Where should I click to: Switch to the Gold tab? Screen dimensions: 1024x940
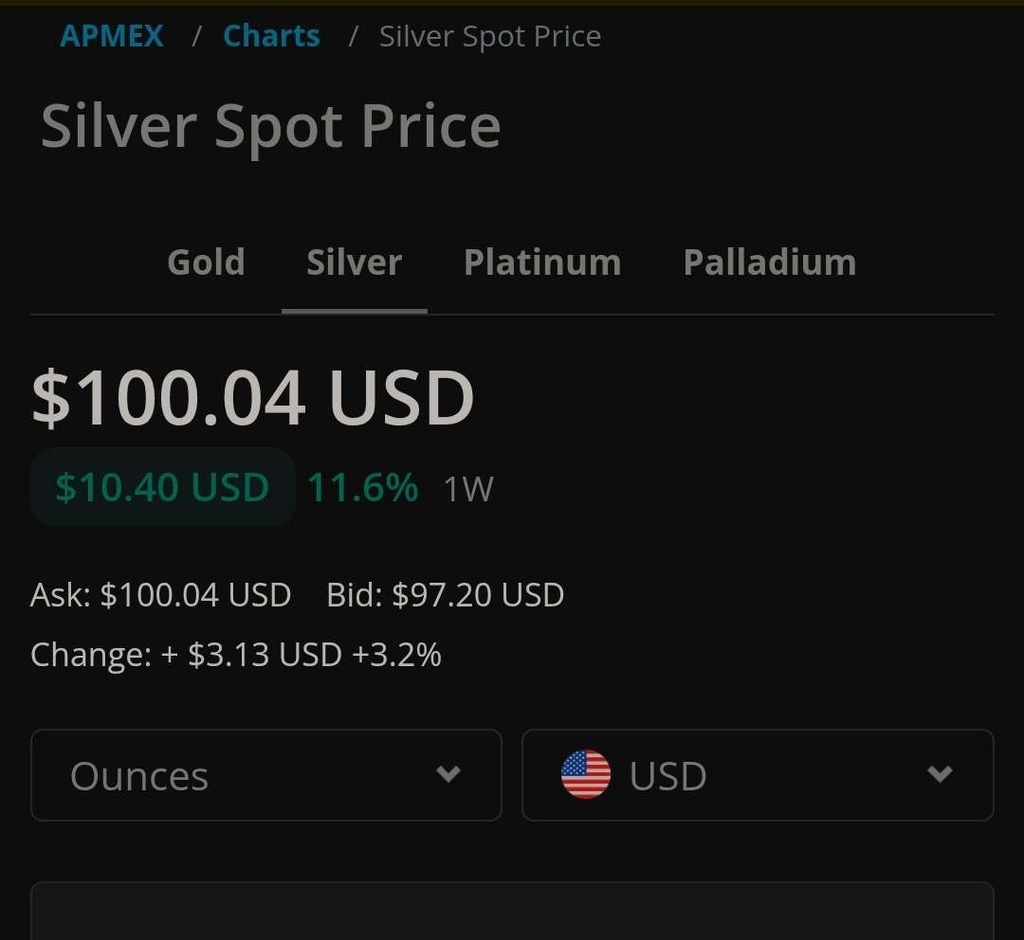tap(206, 262)
